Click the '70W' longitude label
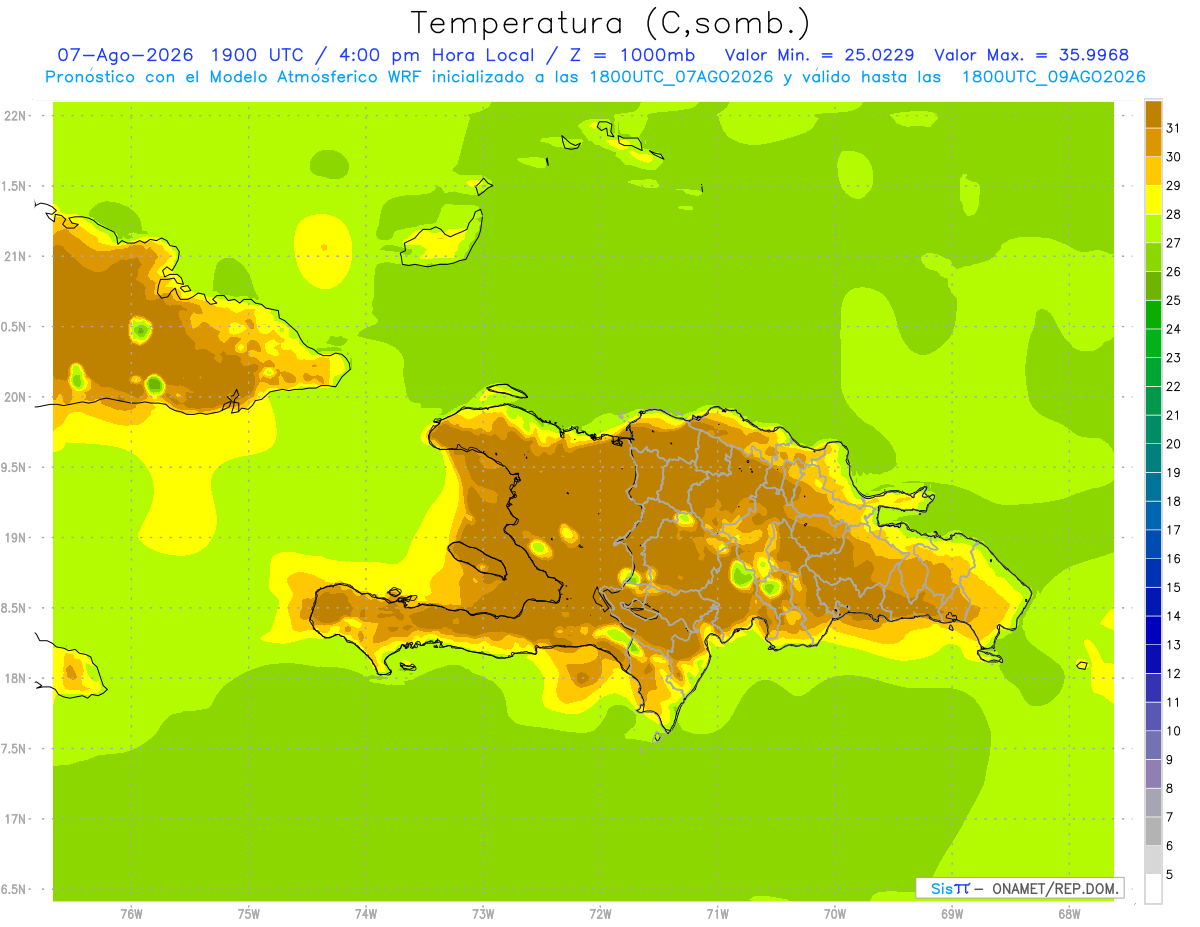Image resolution: width=1200 pixels, height=927 pixels. 835,914
